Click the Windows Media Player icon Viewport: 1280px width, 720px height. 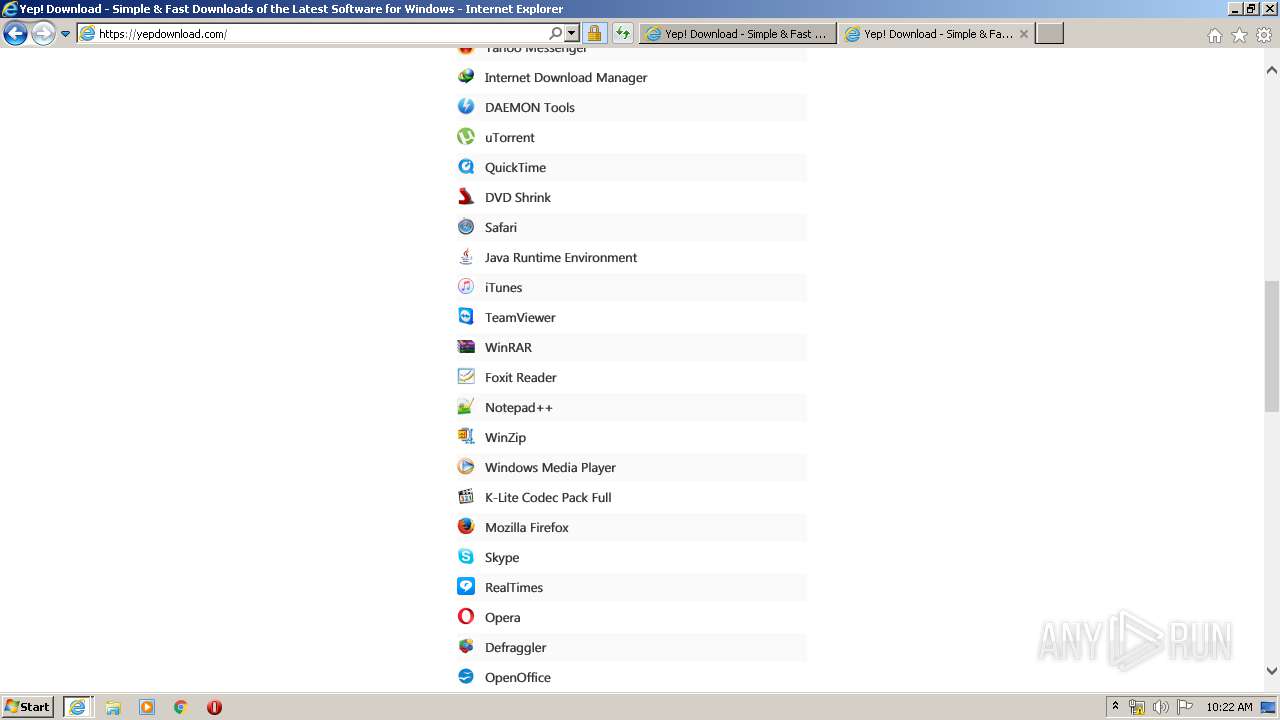[466, 467]
